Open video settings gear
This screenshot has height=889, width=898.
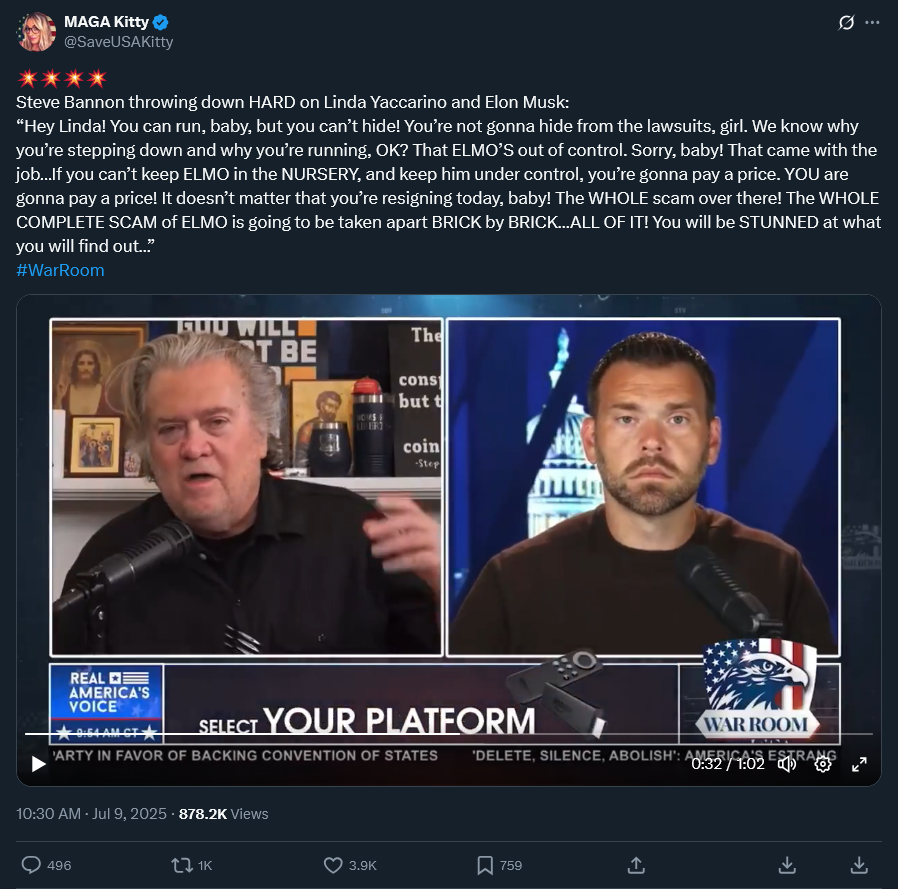coord(823,764)
